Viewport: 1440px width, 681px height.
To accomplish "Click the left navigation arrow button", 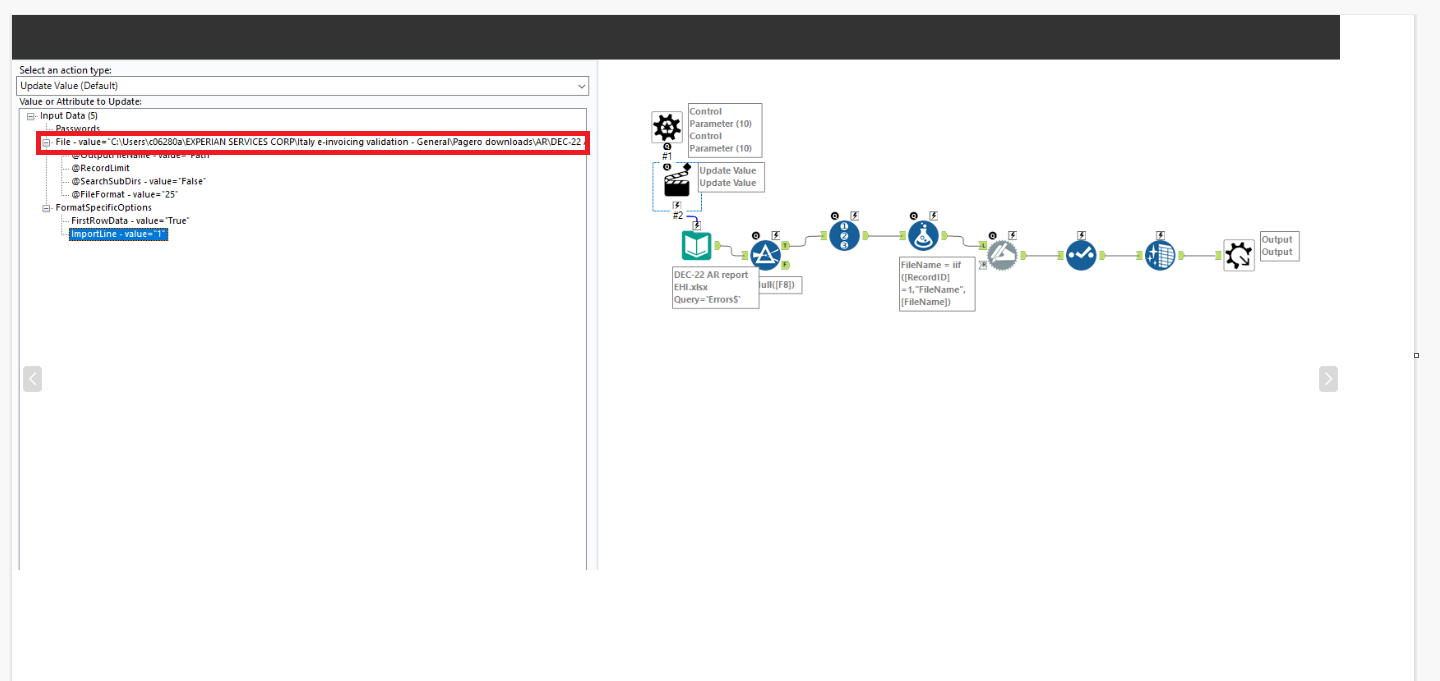I will point(32,378).
